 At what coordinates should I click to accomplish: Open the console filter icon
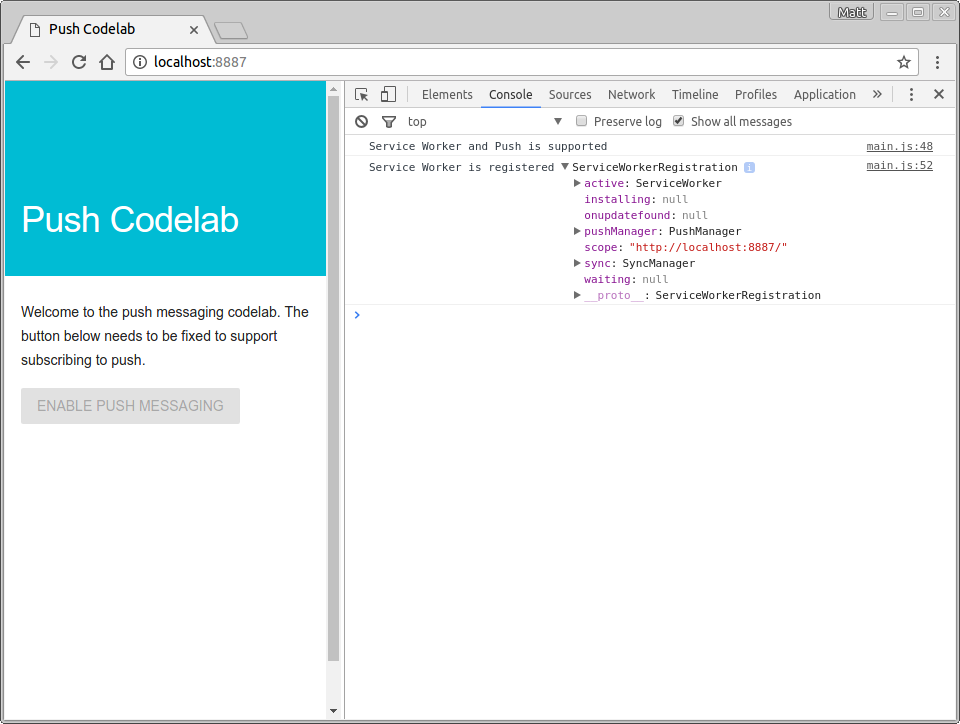pyautogui.click(x=388, y=121)
